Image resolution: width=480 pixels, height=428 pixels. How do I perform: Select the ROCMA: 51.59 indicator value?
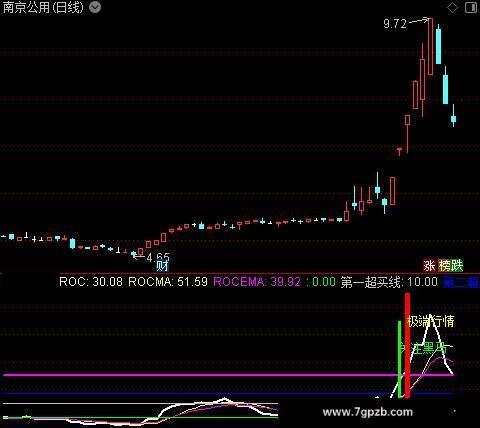(x=168, y=282)
